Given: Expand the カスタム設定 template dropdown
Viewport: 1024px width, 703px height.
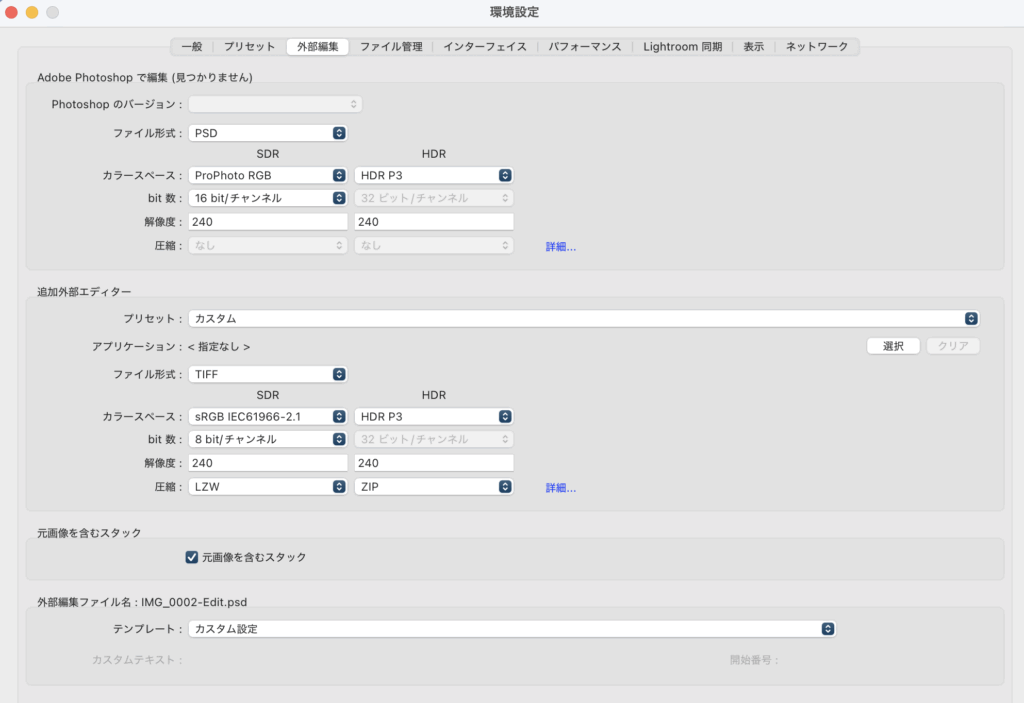Looking at the screenshot, I should pos(512,629).
